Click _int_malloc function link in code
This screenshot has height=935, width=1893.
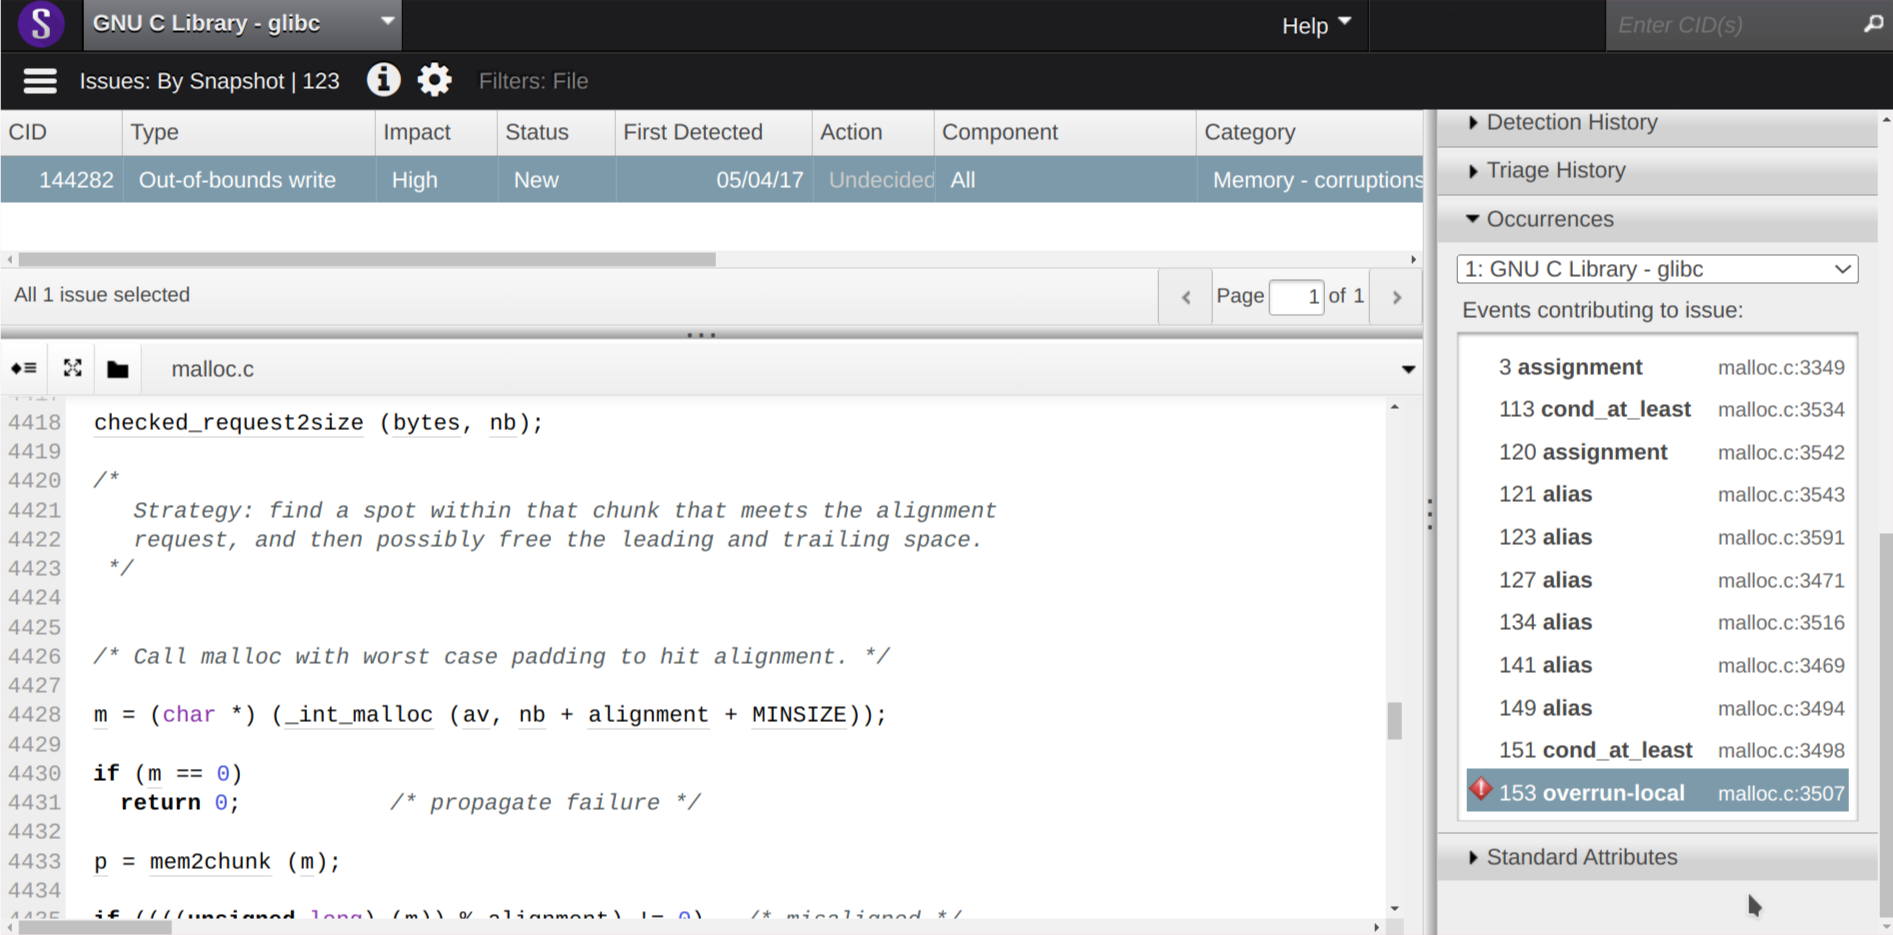(359, 715)
